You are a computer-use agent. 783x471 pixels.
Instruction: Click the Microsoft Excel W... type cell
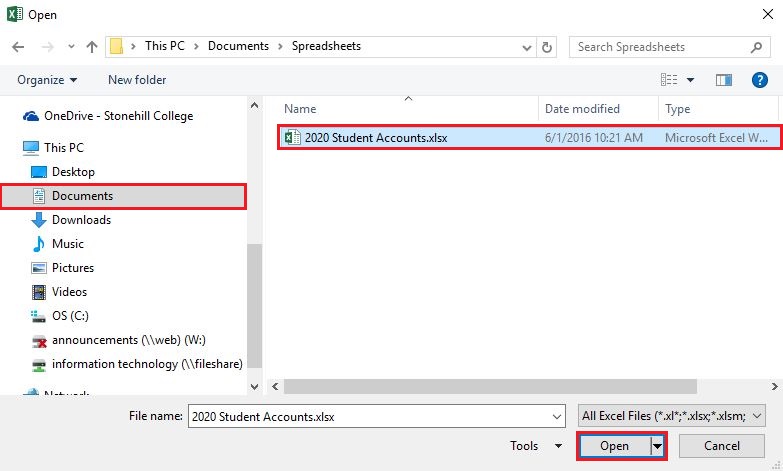click(716, 138)
